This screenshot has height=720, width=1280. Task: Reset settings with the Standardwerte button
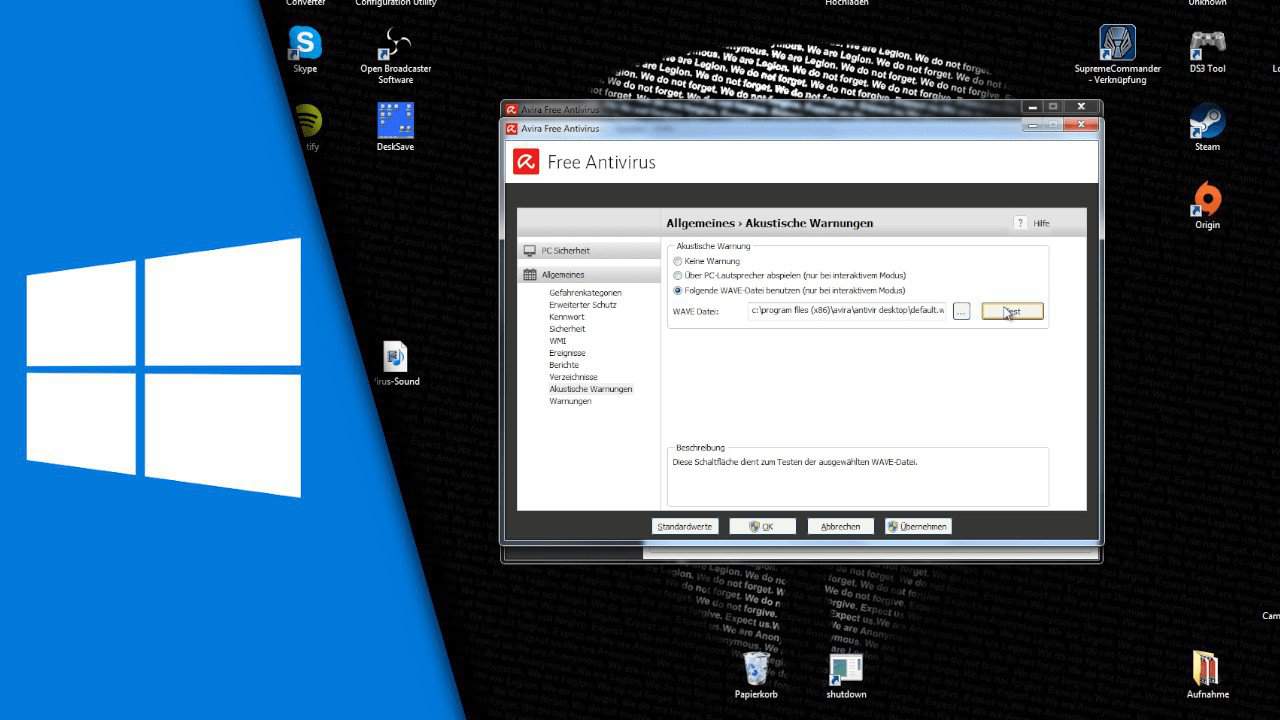tap(685, 526)
